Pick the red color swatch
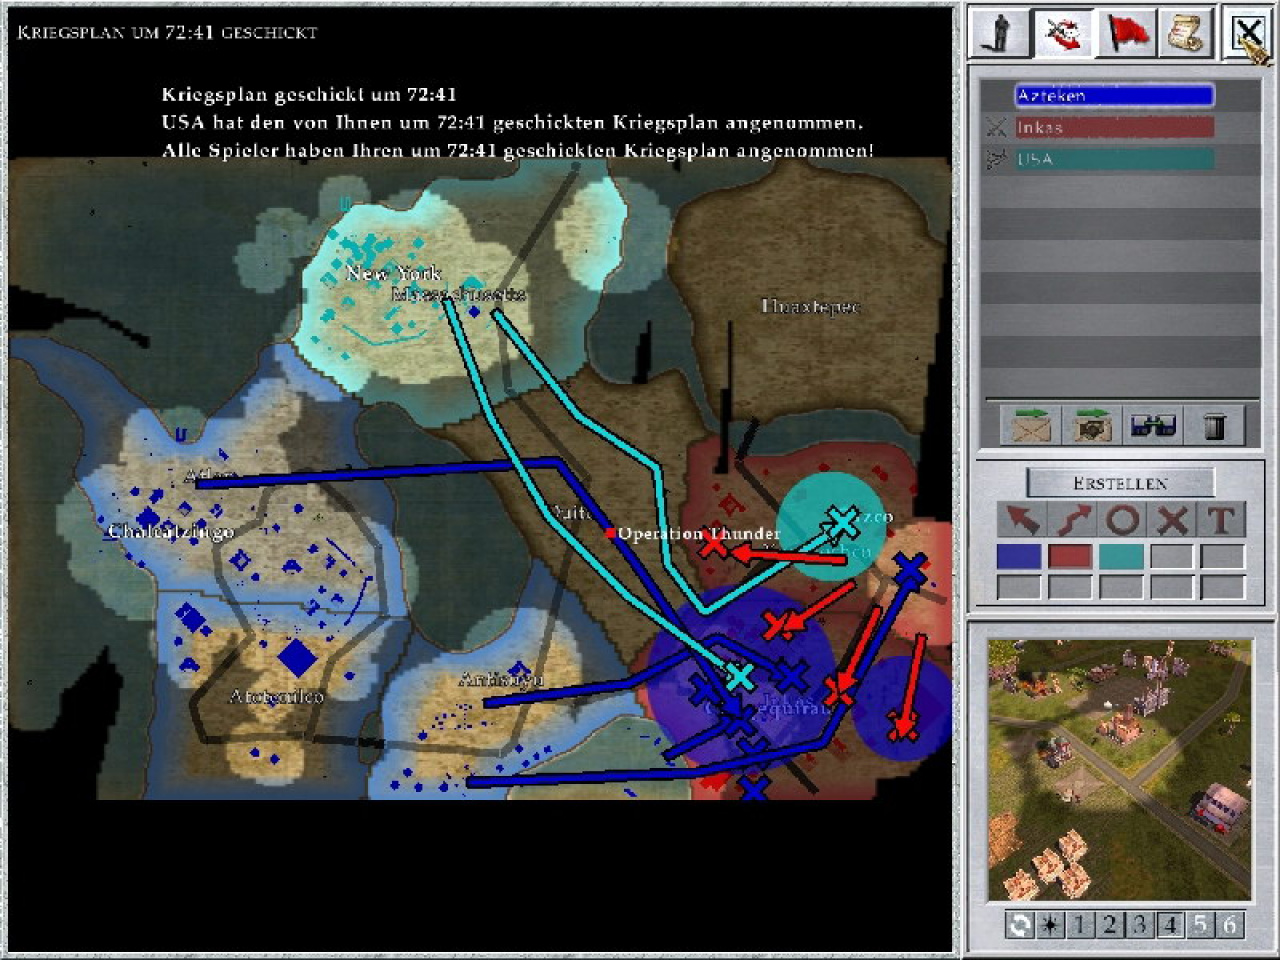 click(x=1070, y=557)
